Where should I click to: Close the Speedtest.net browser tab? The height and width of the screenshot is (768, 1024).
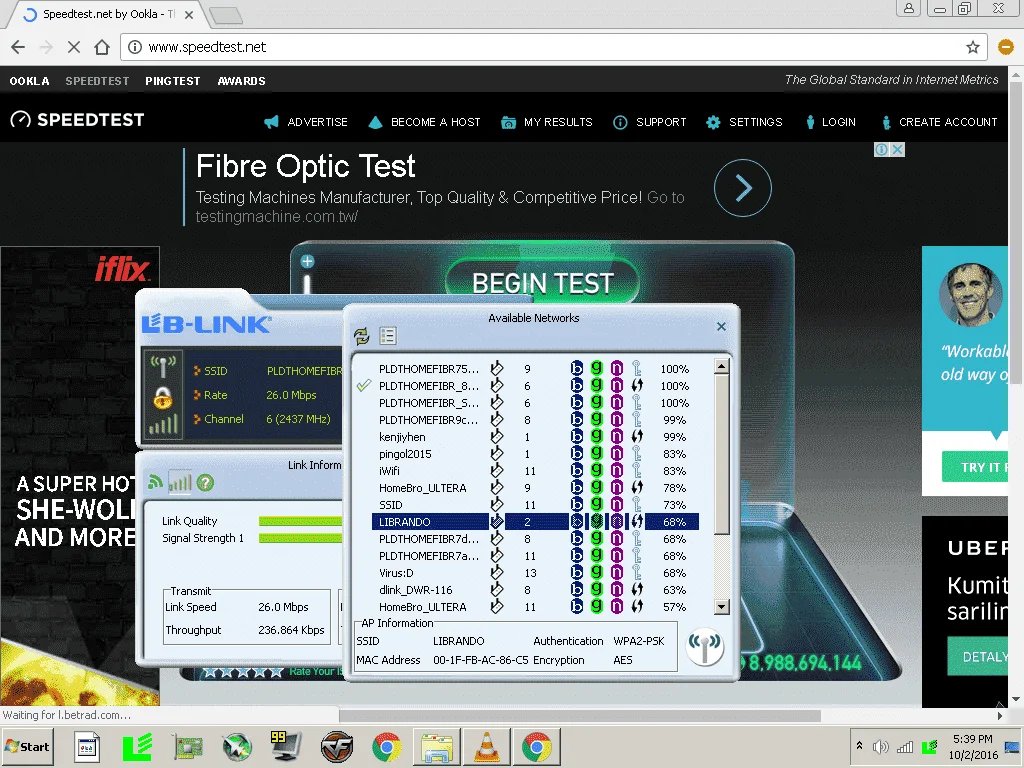(x=189, y=14)
